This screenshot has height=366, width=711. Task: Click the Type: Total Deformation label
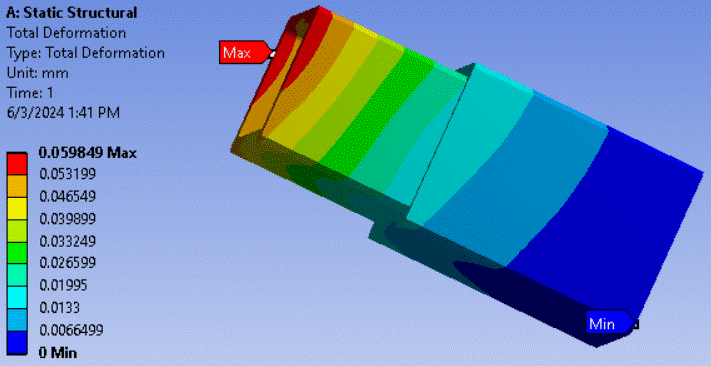(x=85, y=53)
